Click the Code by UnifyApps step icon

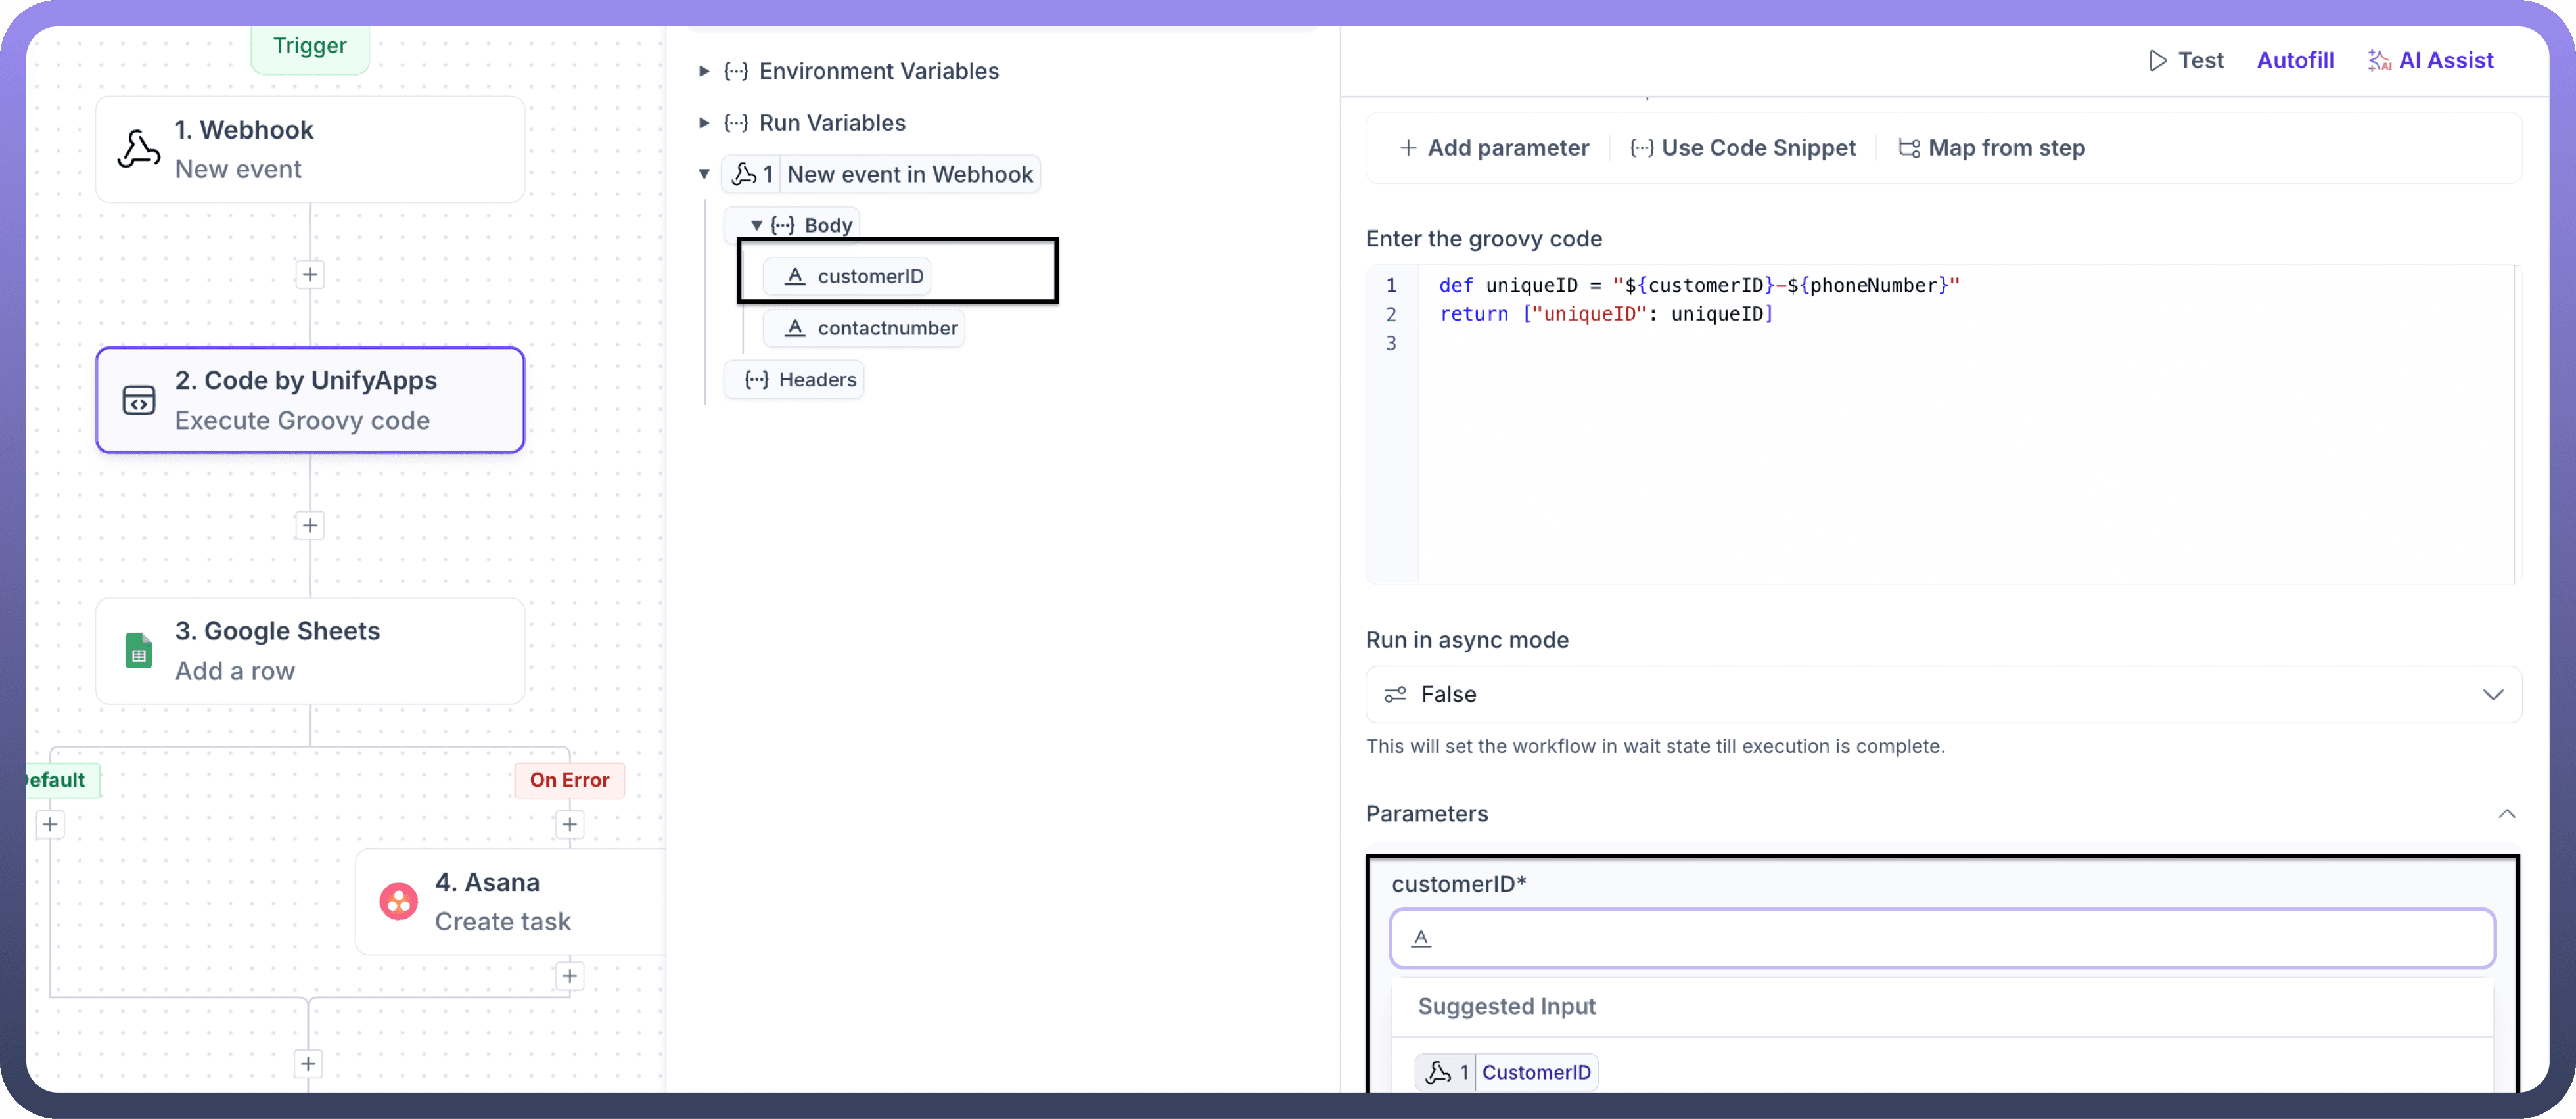click(139, 400)
